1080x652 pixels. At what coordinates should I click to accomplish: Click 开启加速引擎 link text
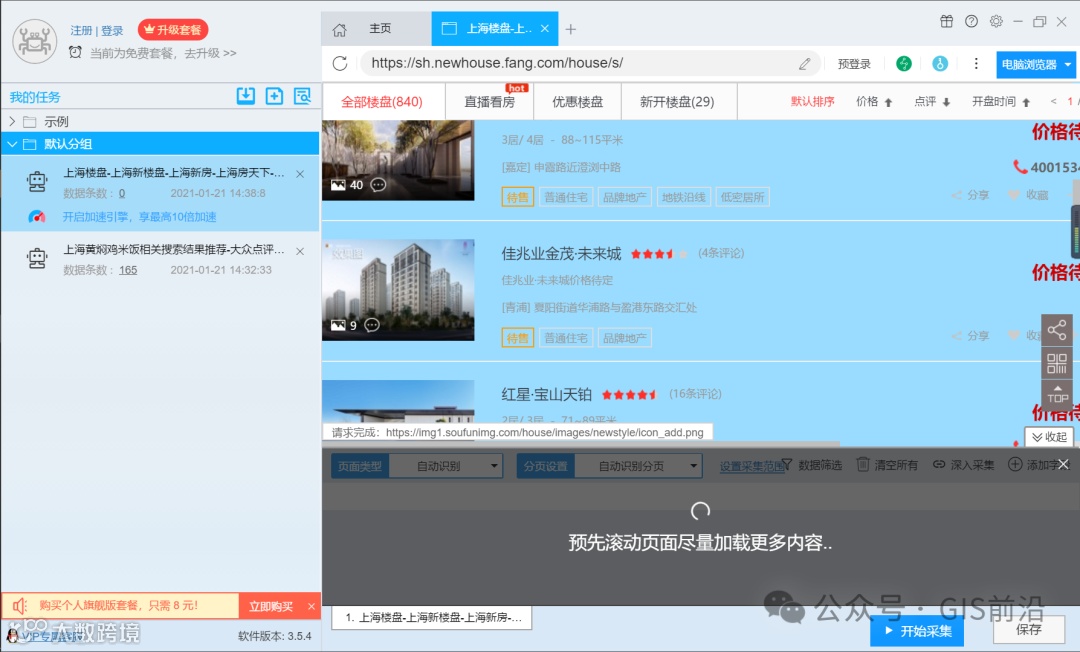coord(139,217)
